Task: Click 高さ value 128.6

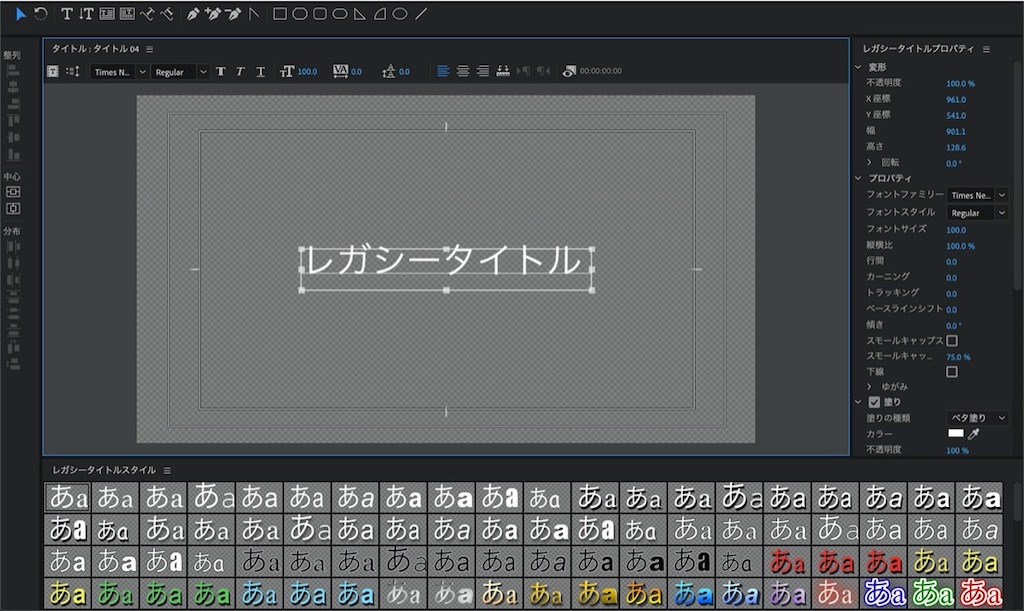Action: pos(956,148)
